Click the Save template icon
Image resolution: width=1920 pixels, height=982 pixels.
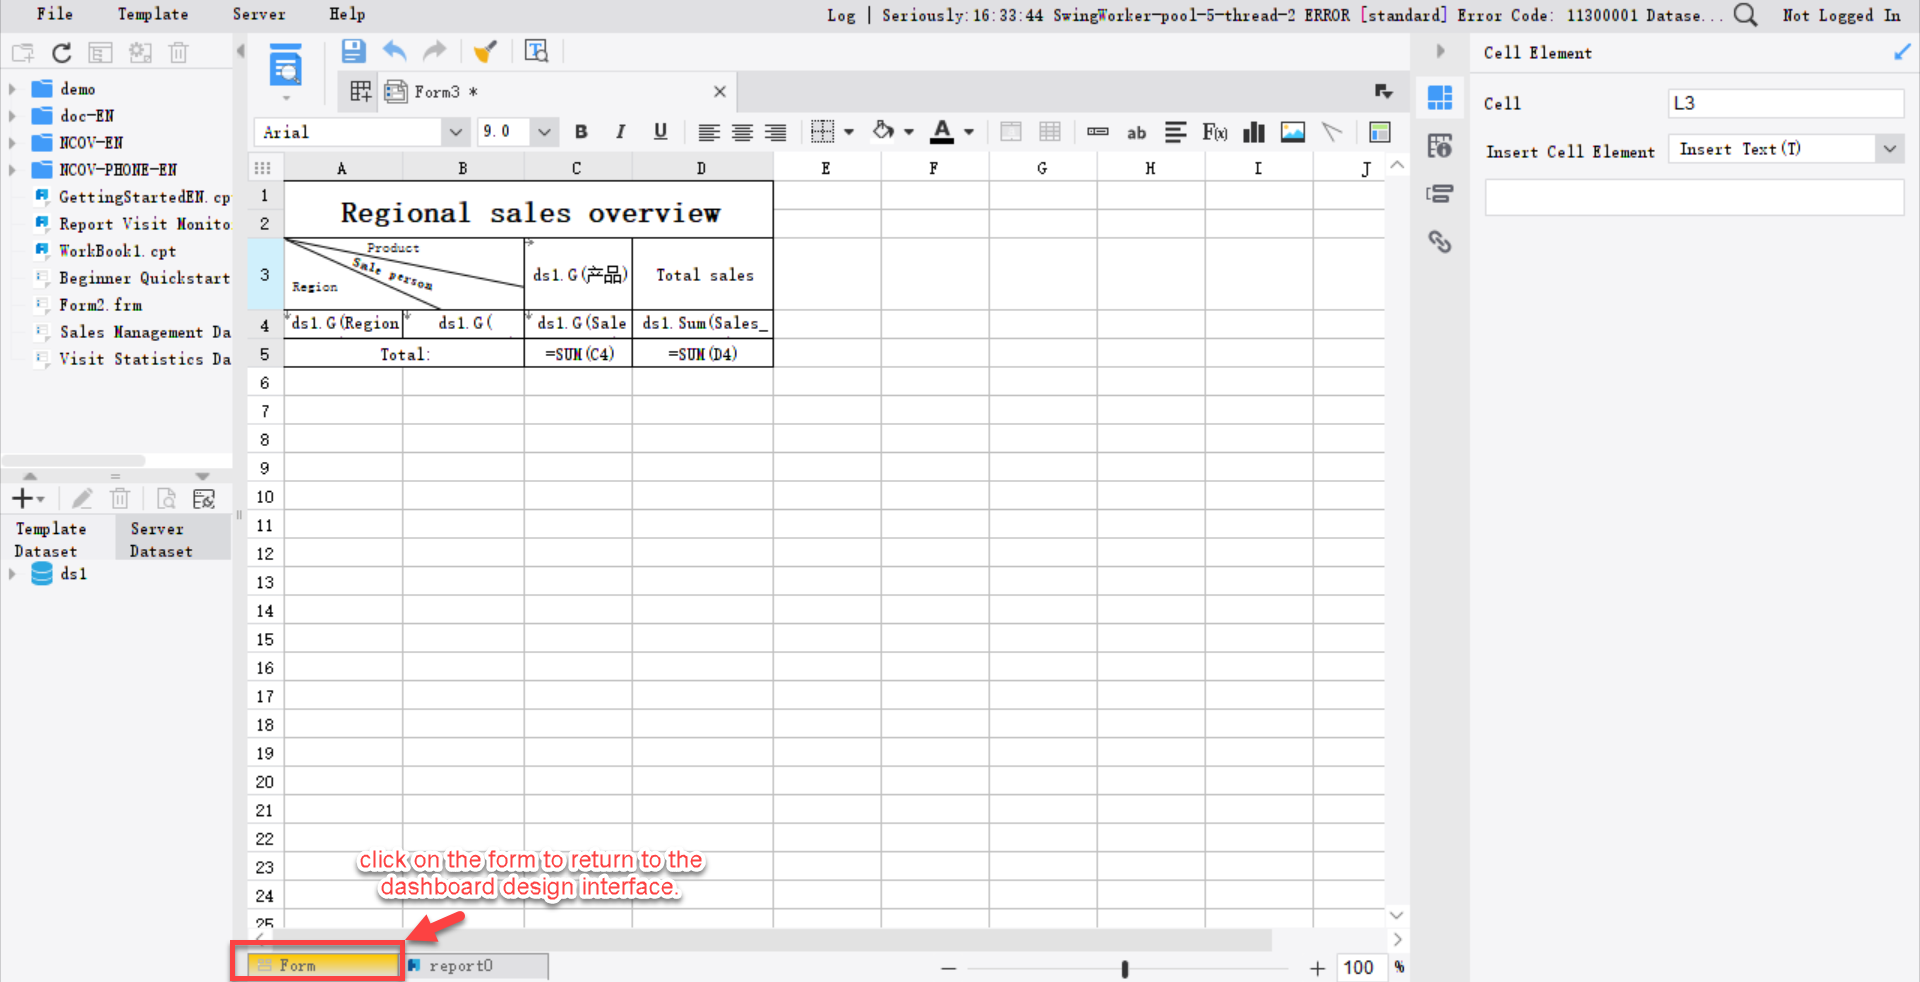[x=353, y=51]
